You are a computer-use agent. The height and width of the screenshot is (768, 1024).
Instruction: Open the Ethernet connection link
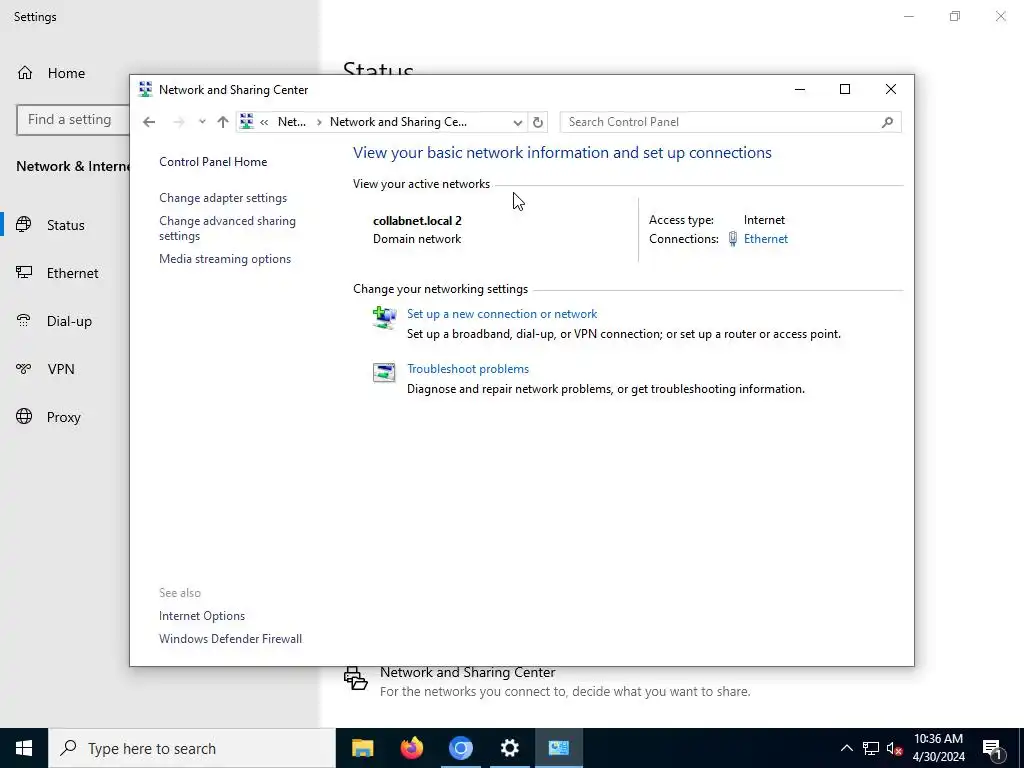(765, 239)
